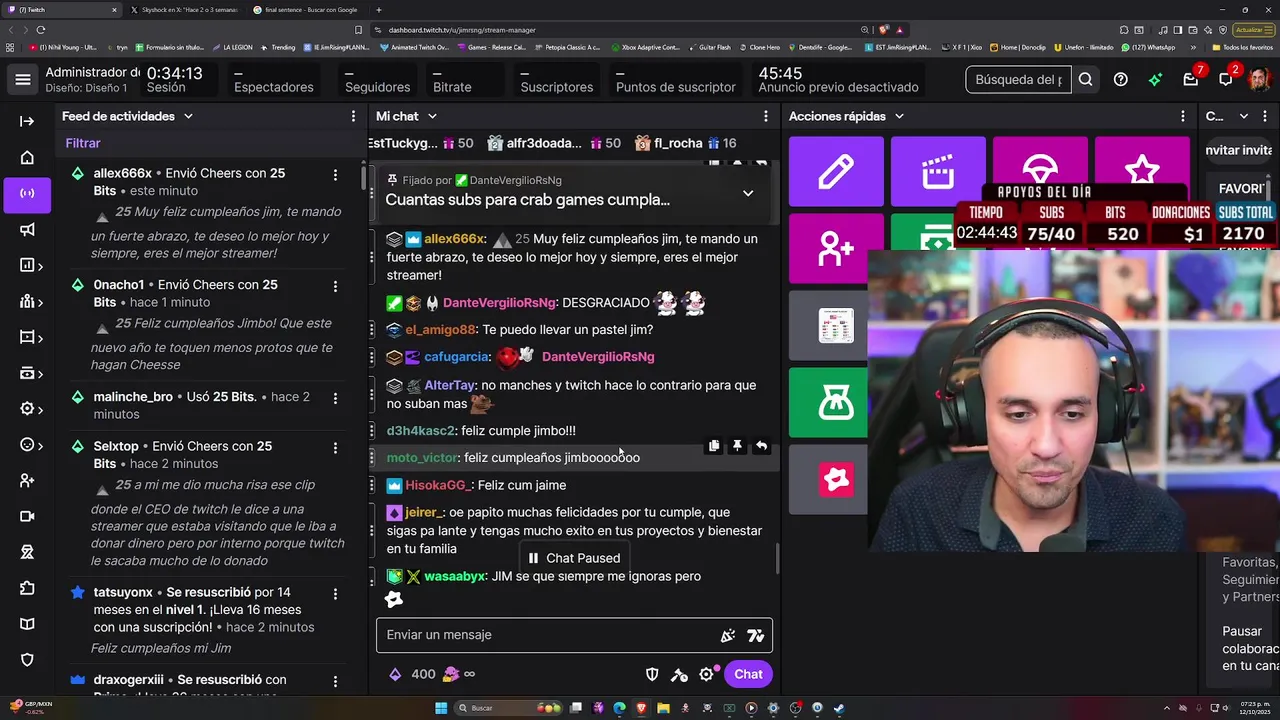Open the camera streaming tools icon in sidebar
Viewport: 1280px width, 720px height.
point(27,516)
